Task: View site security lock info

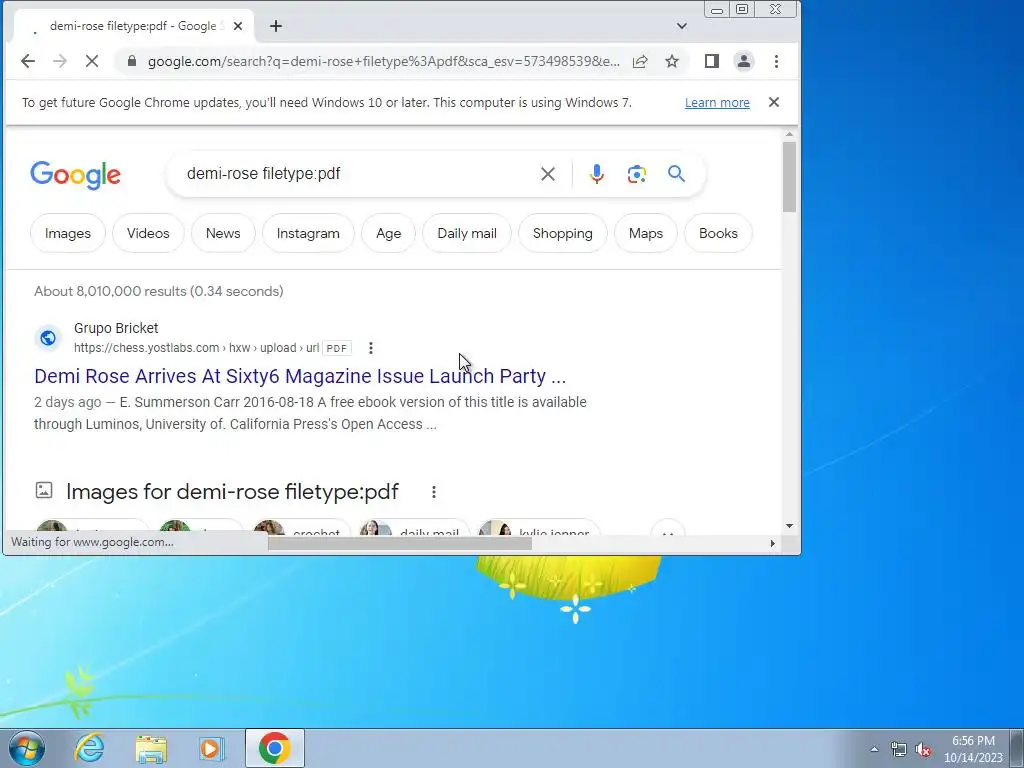Action: tap(132, 61)
